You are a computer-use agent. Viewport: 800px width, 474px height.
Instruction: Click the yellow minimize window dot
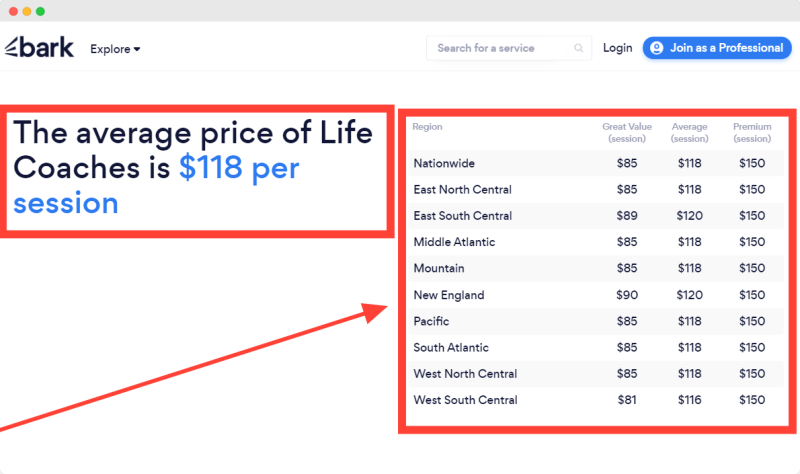(x=27, y=11)
